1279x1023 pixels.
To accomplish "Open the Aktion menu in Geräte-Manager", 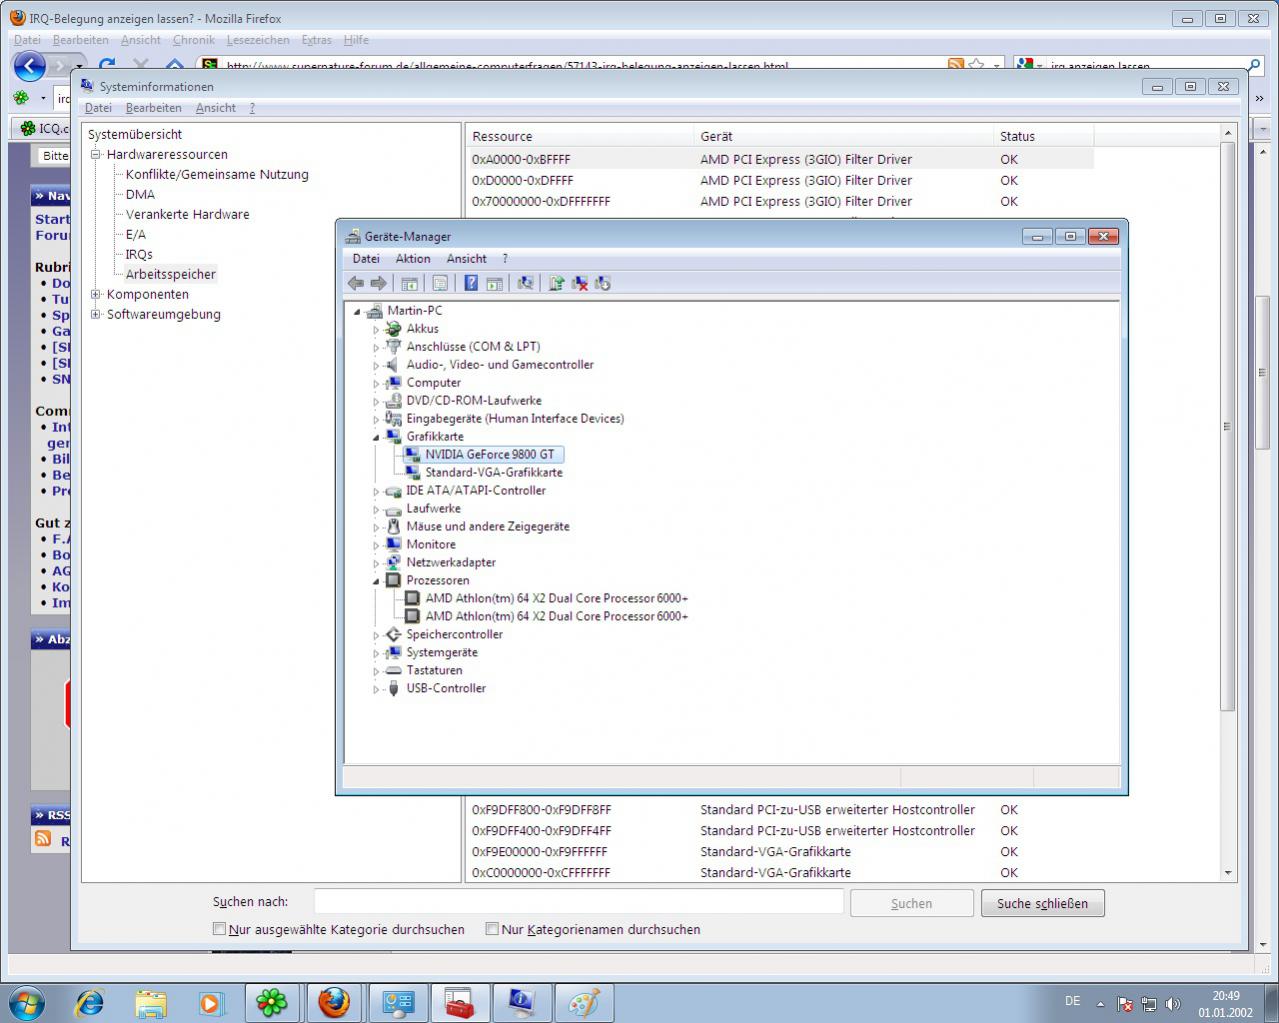I will (413, 258).
